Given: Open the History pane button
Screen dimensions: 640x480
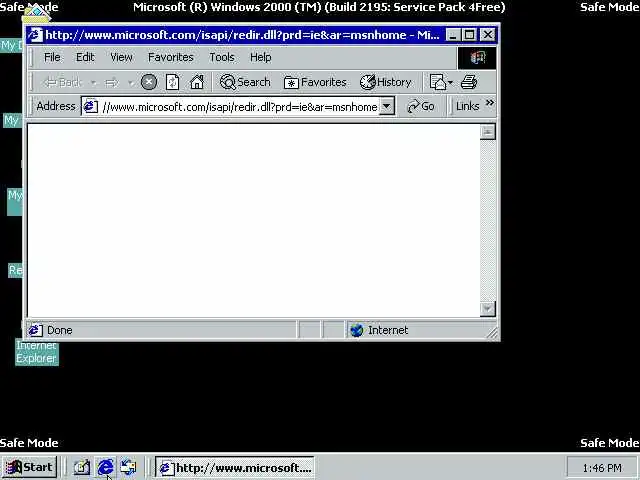Looking at the screenshot, I should pyautogui.click(x=385, y=82).
